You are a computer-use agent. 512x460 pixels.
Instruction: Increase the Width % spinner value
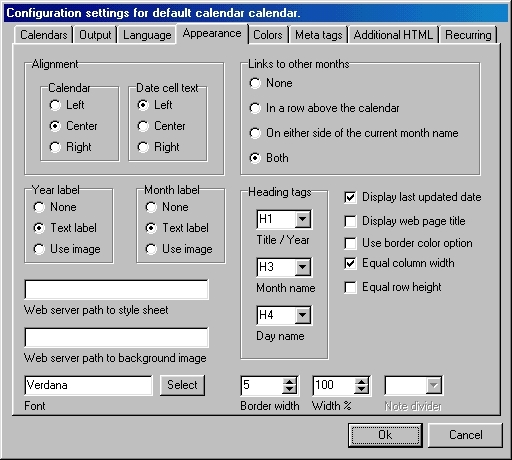361,382
